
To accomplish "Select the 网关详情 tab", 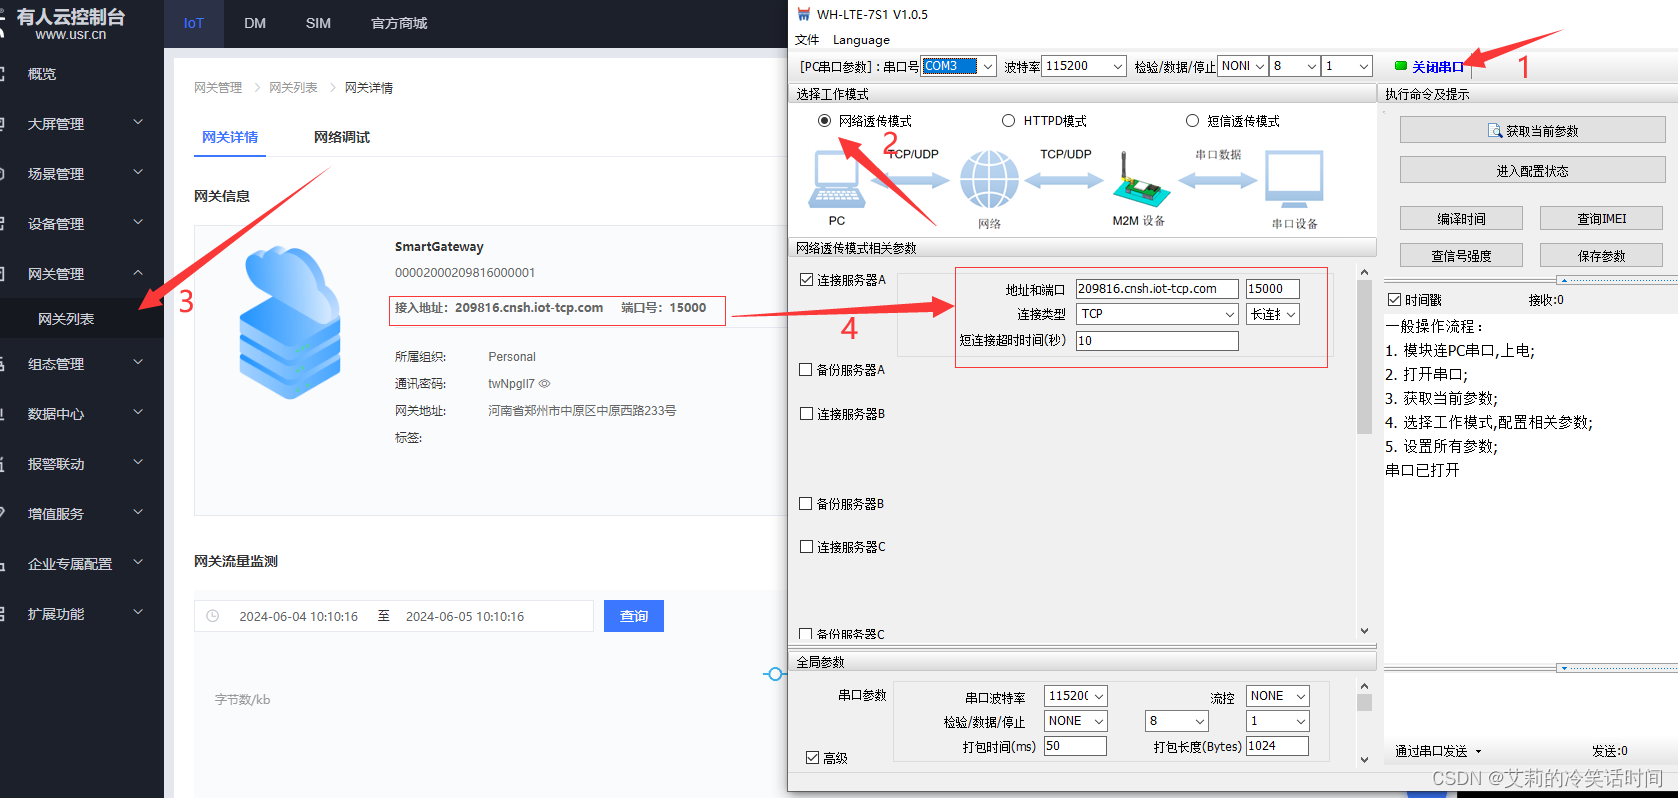I will [x=230, y=137].
